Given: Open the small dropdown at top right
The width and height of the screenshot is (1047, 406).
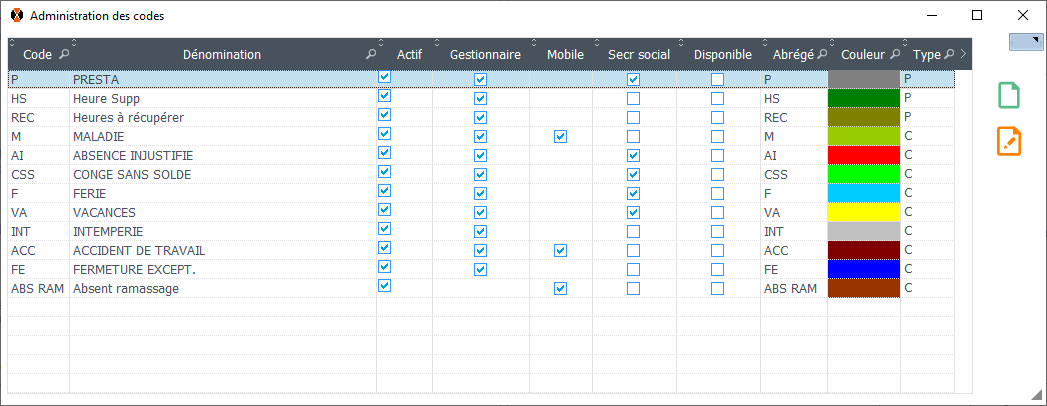Looking at the screenshot, I should click(x=1027, y=40).
